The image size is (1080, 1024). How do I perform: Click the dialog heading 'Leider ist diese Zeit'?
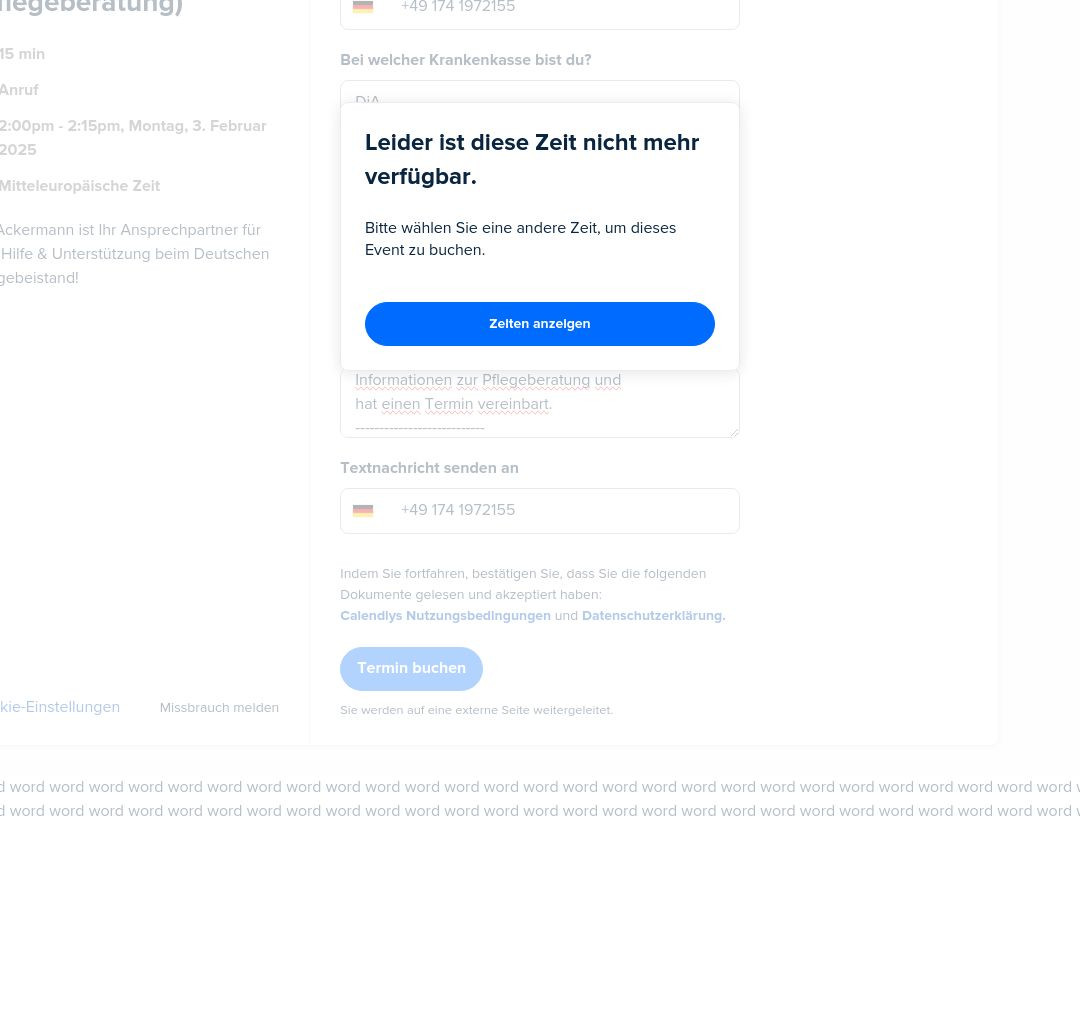532,159
